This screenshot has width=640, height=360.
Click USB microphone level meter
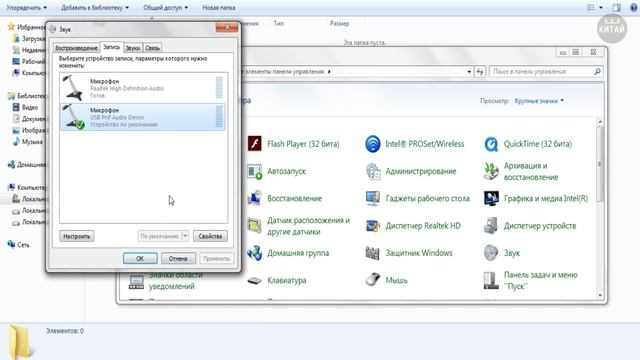pyautogui.click(x=219, y=116)
